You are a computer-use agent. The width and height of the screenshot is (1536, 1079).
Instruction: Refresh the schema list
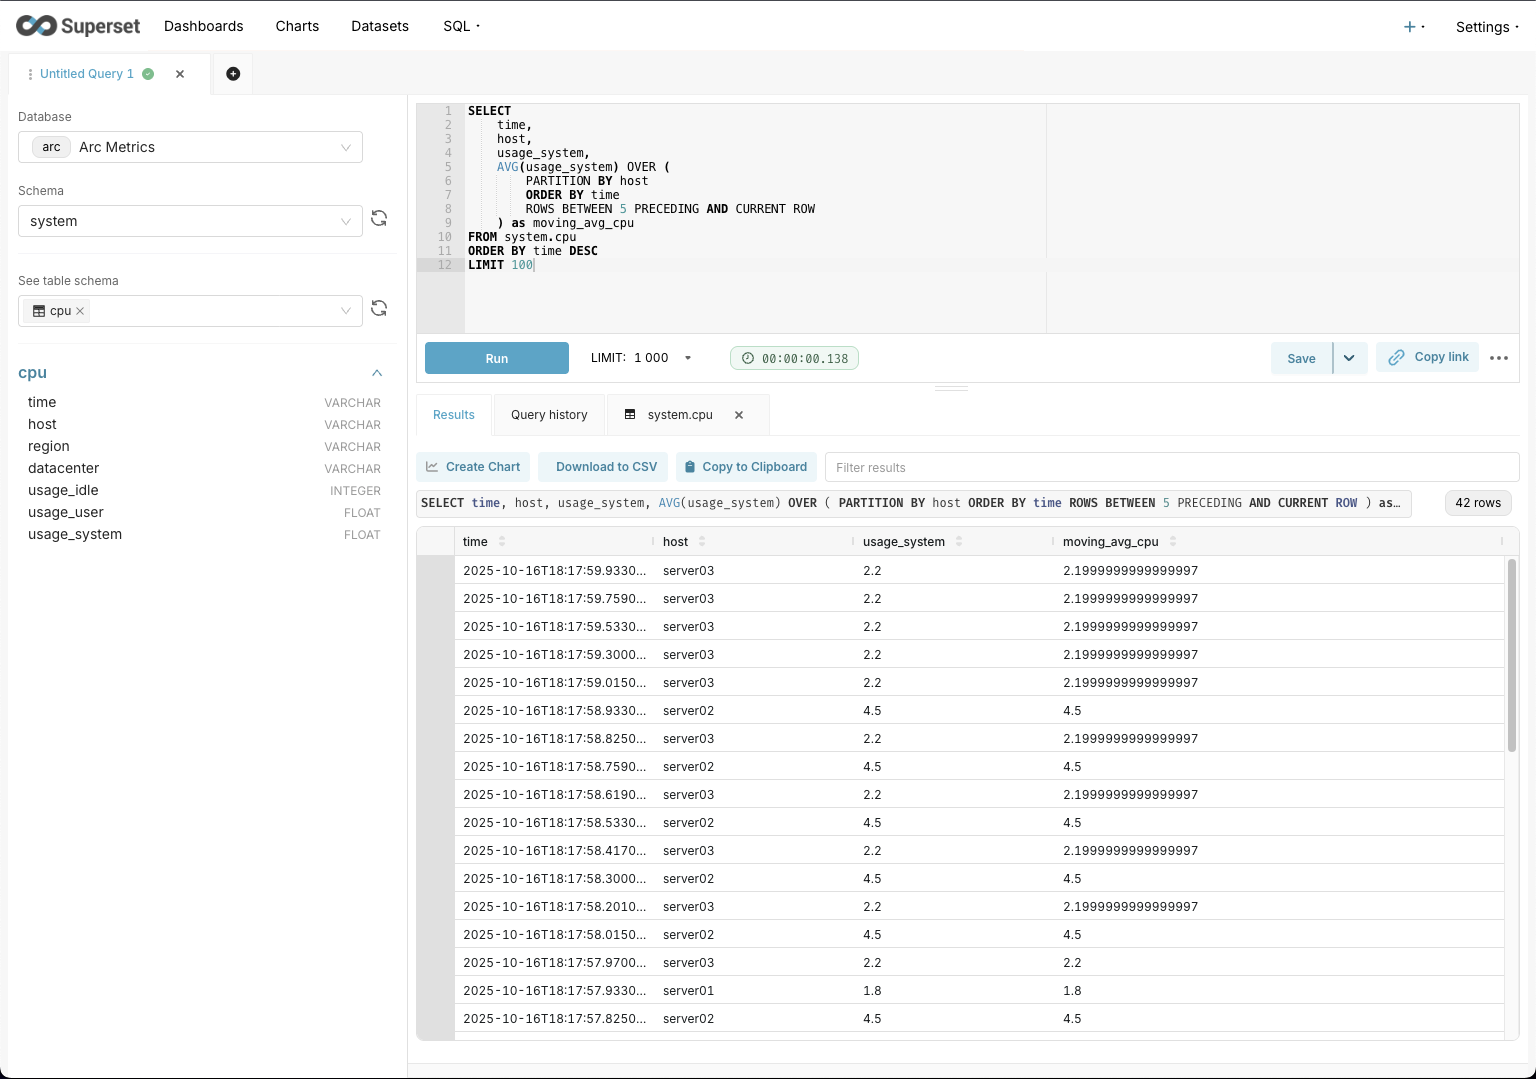click(x=379, y=219)
